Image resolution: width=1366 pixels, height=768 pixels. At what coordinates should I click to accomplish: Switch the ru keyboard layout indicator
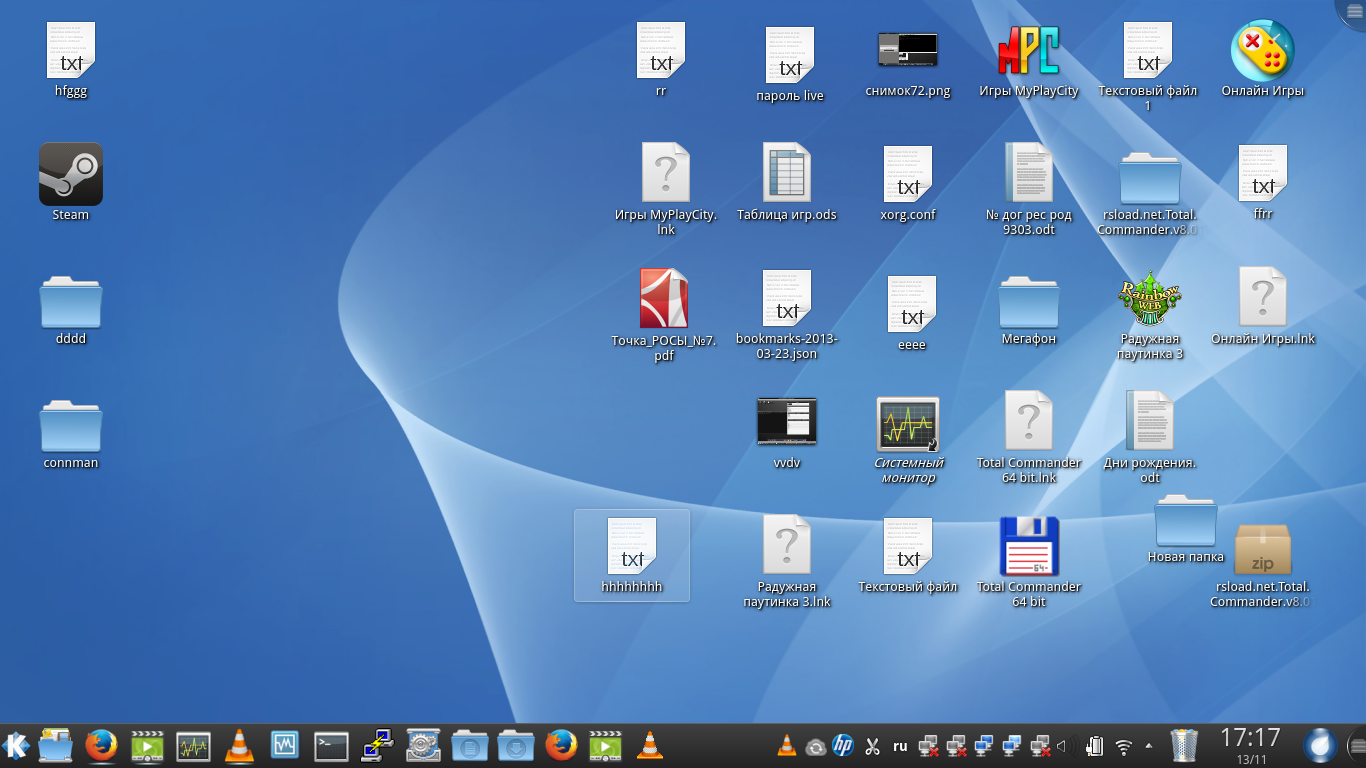[900, 746]
